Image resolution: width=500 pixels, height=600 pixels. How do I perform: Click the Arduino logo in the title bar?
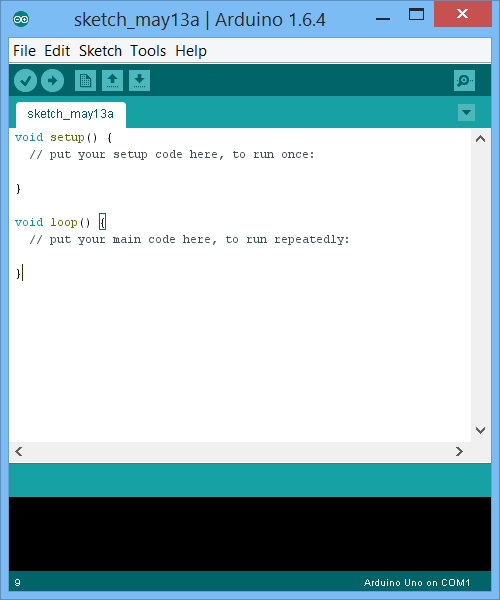coord(21,19)
